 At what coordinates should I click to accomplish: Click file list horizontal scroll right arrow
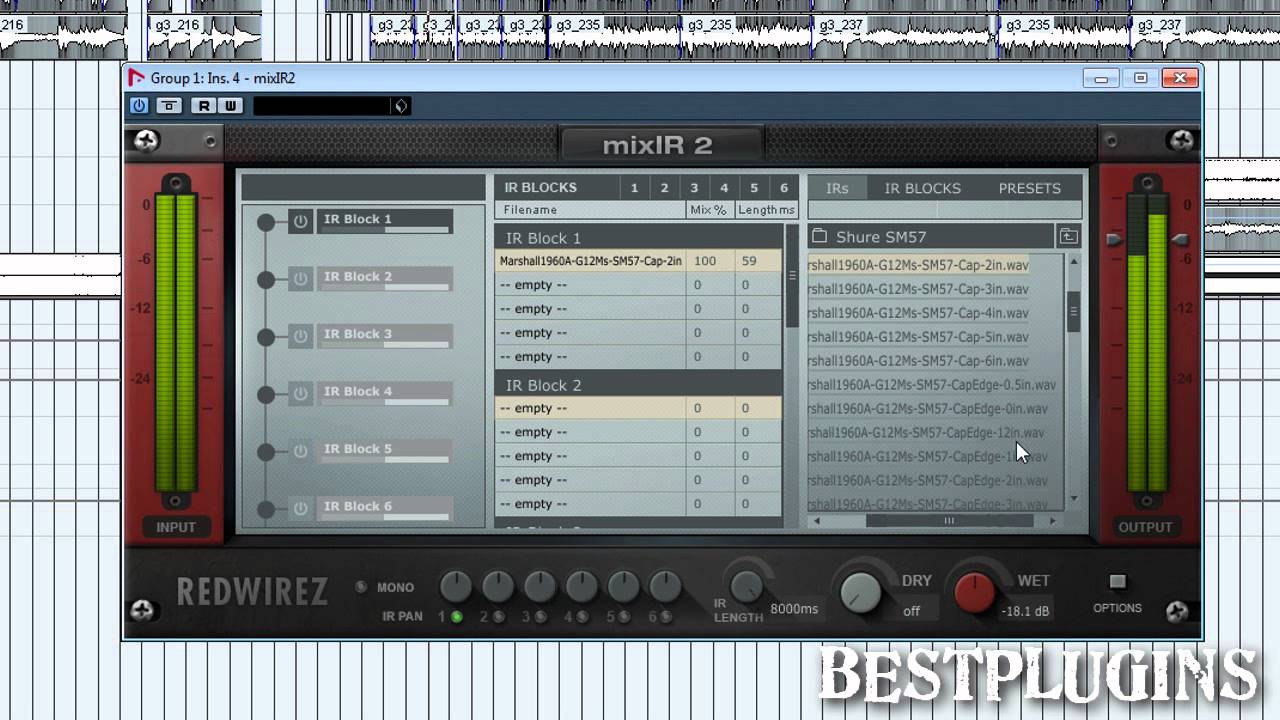pos(1052,520)
